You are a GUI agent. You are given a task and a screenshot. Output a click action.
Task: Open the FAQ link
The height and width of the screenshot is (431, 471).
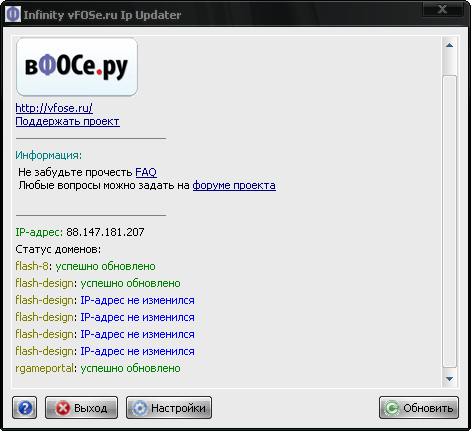(x=146, y=172)
